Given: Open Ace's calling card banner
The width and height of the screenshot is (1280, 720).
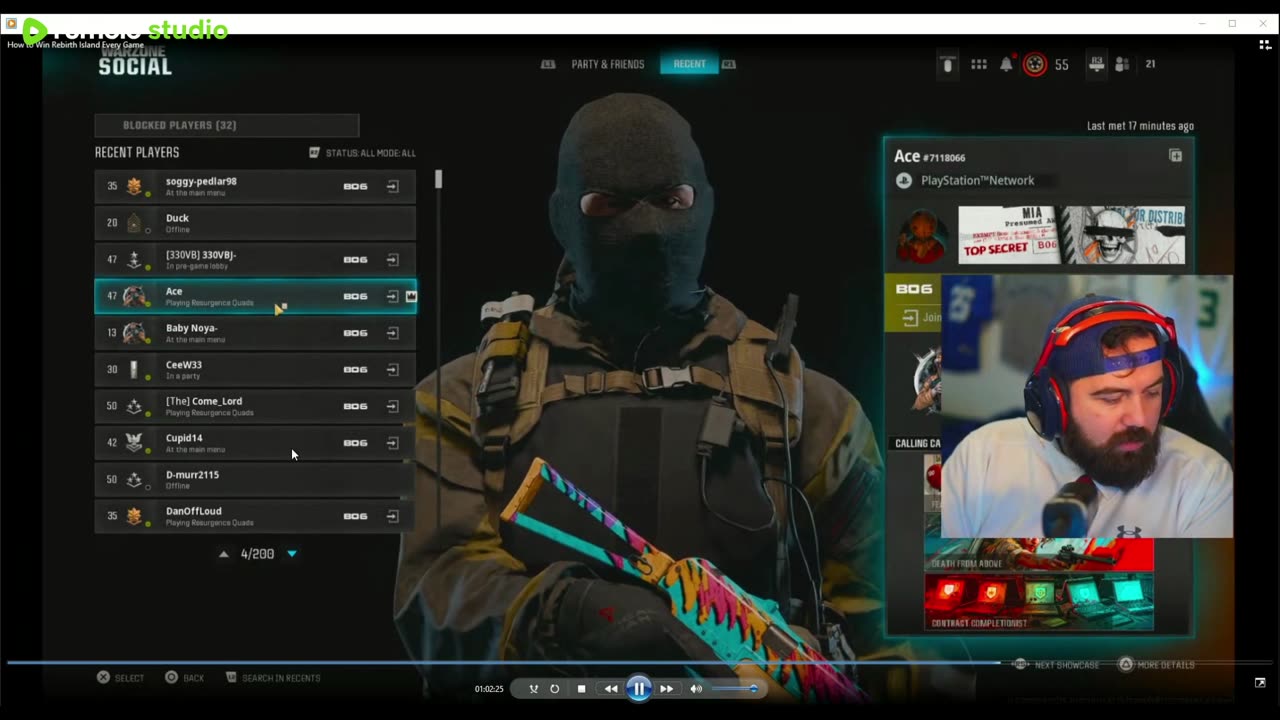Looking at the screenshot, I should pos(1071,236).
